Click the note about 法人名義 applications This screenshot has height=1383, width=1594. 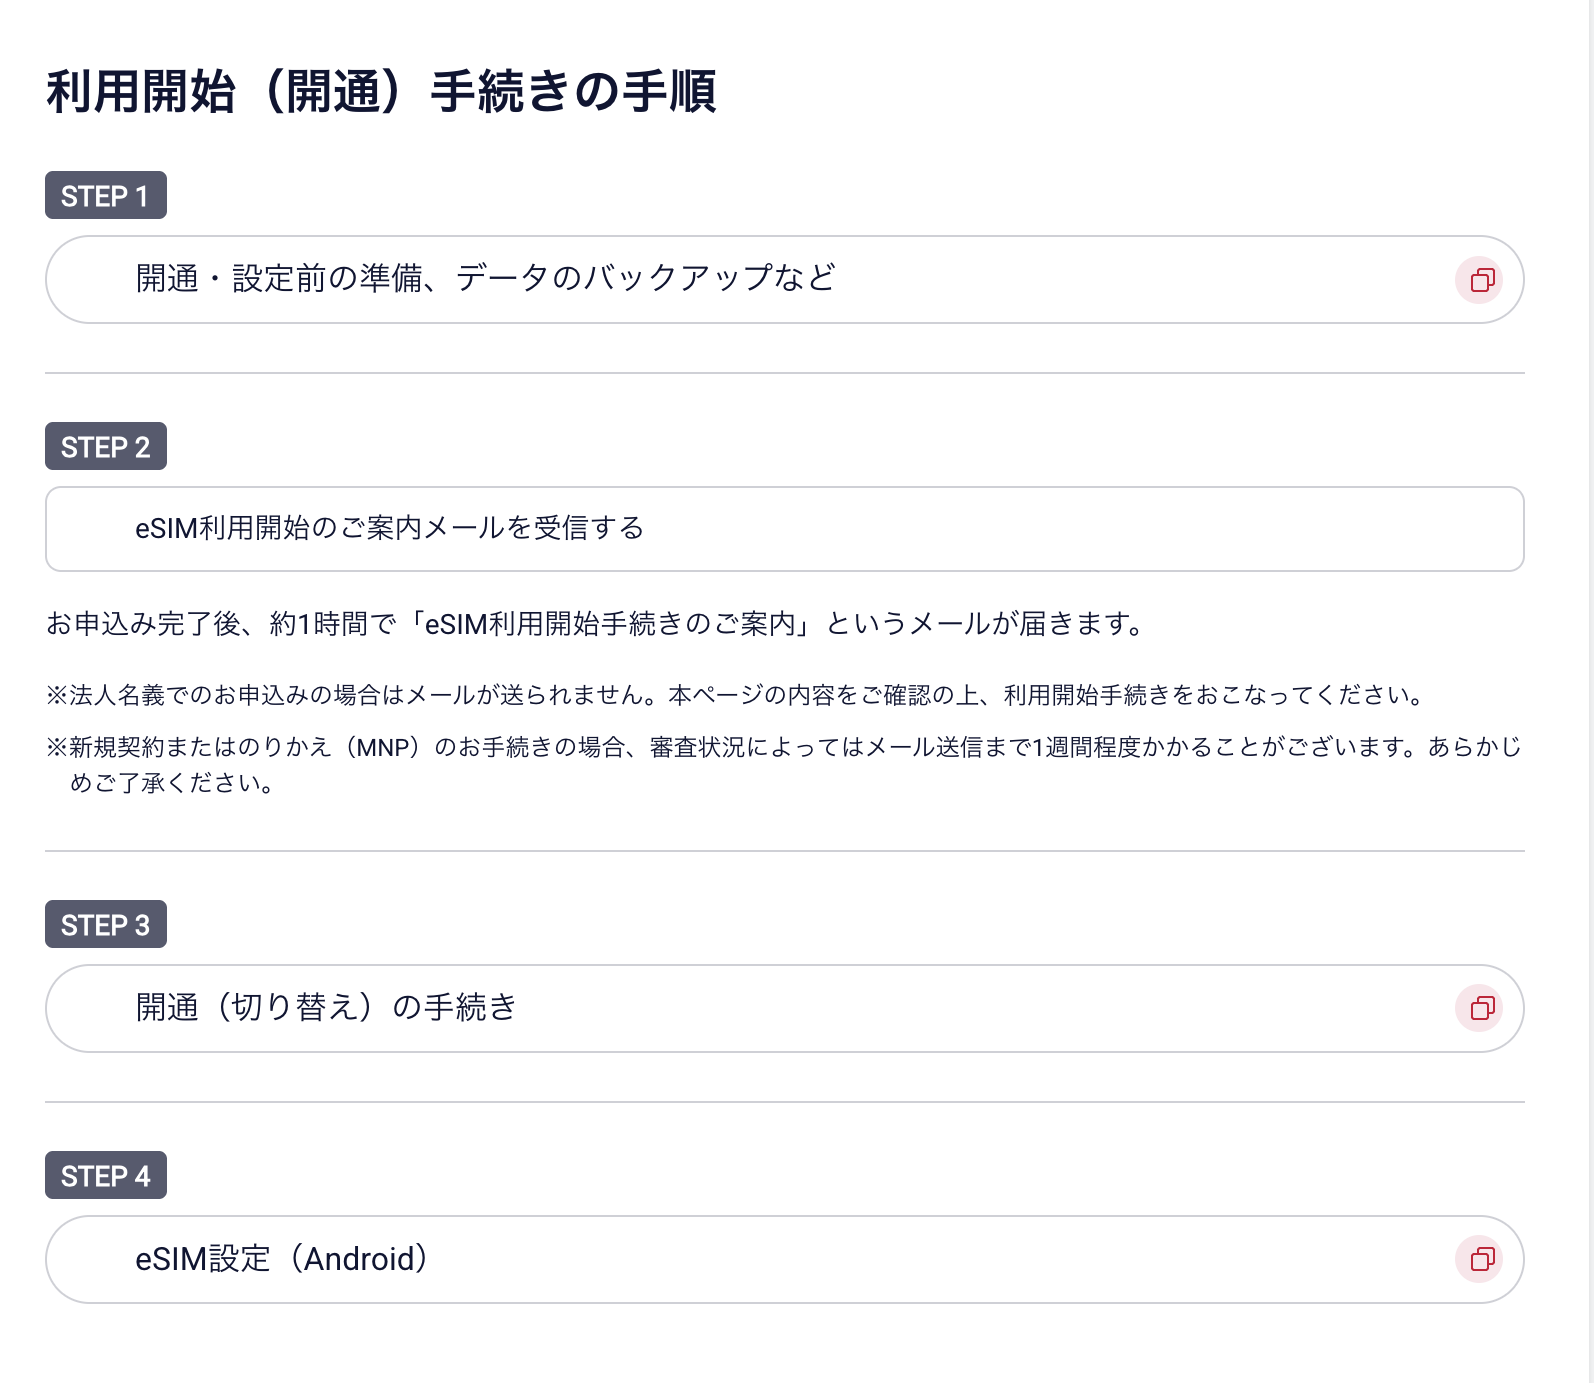735,695
